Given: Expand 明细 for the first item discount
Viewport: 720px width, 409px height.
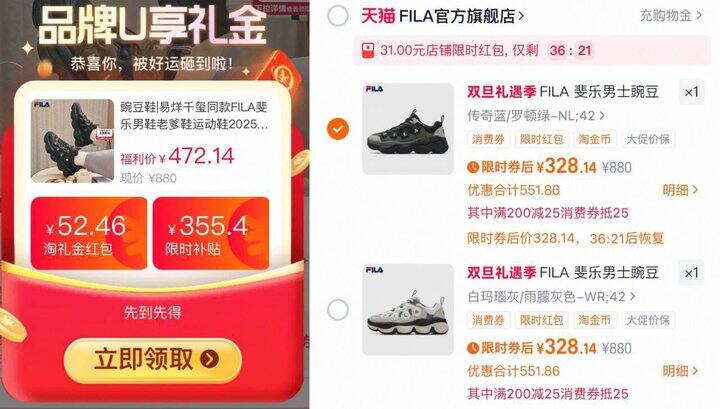Looking at the screenshot, I should tap(680, 190).
